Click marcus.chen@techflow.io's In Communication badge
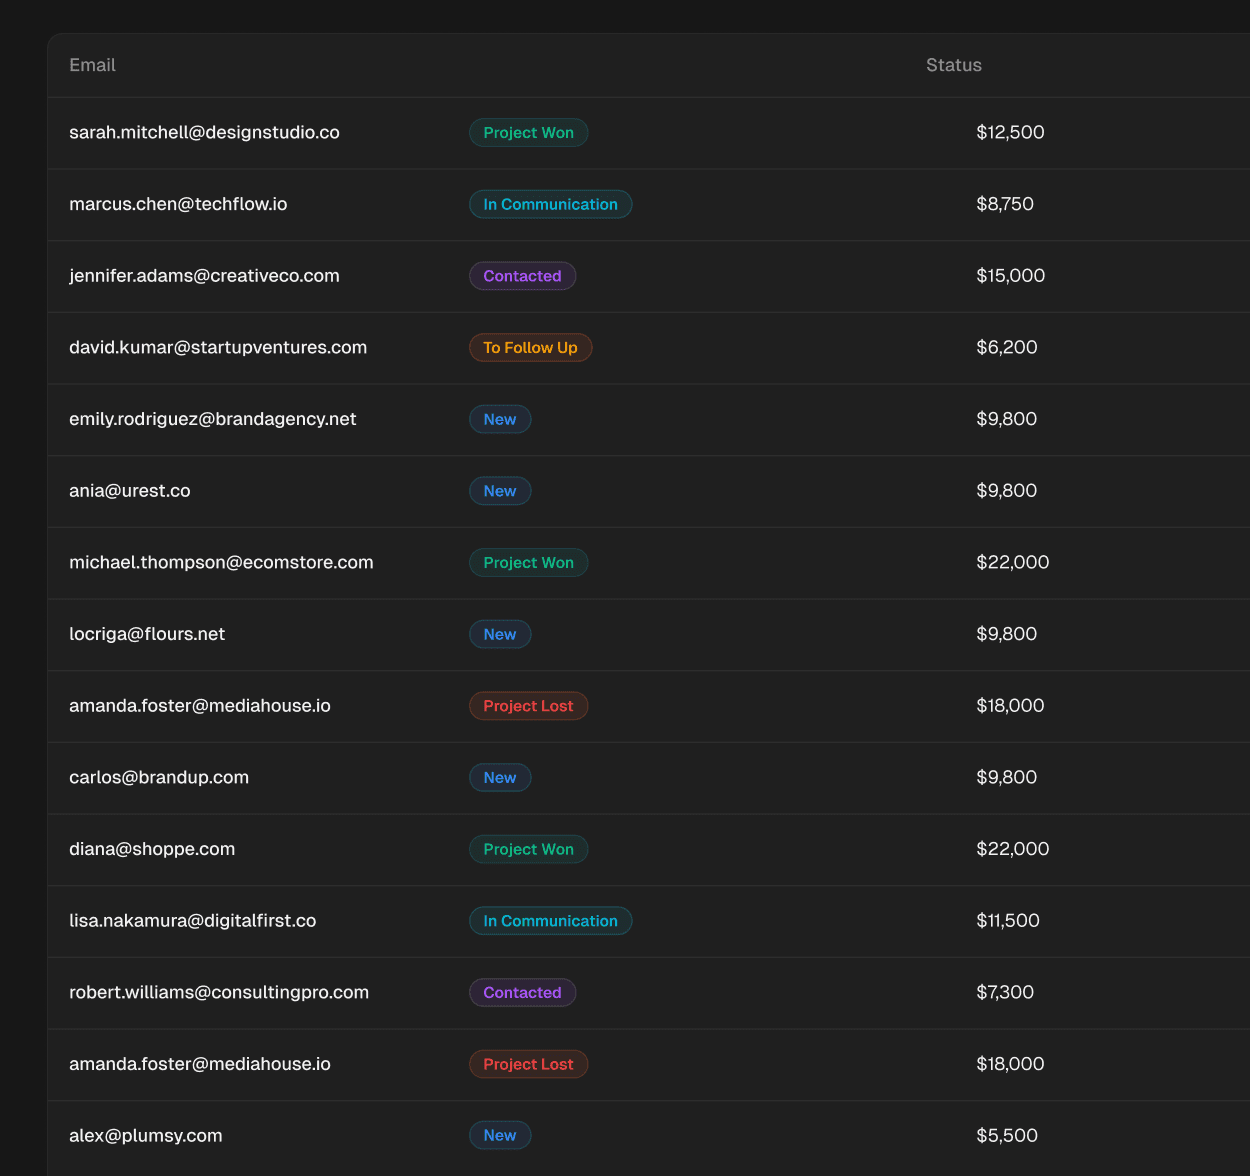Image resolution: width=1250 pixels, height=1176 pixels. coord(550,204)
